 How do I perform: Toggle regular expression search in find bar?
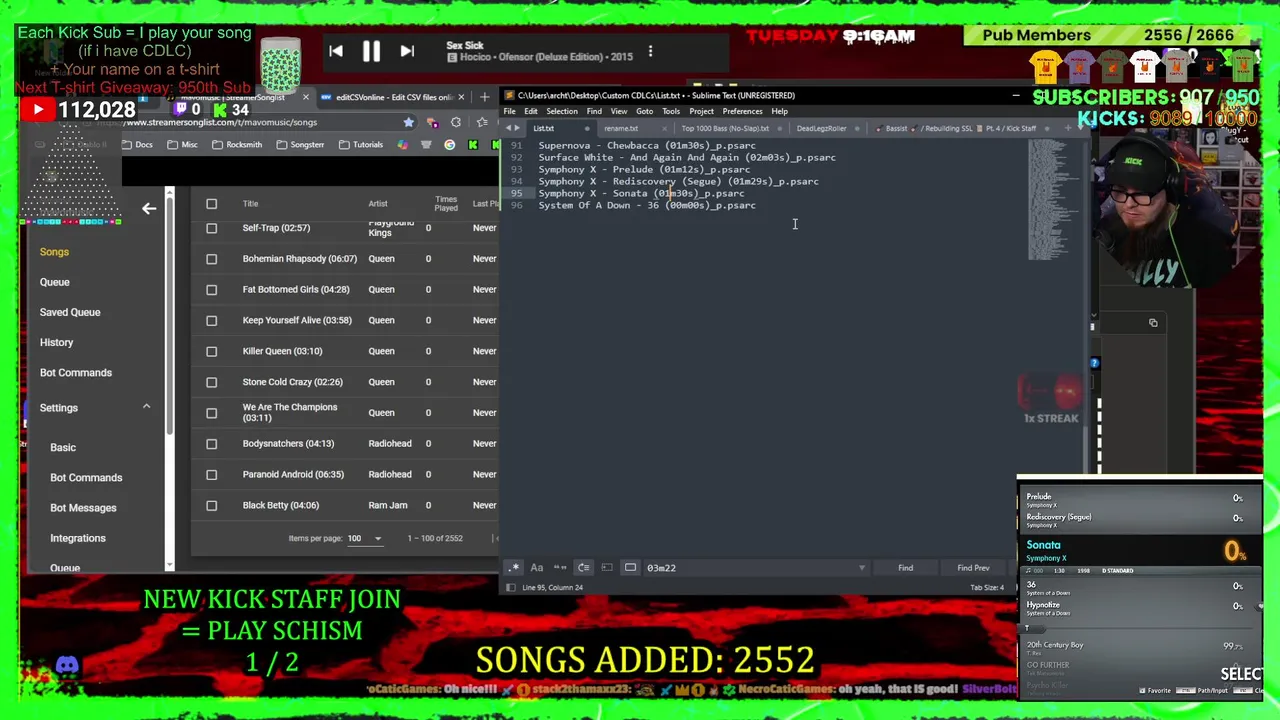click(x=513, y=568)
